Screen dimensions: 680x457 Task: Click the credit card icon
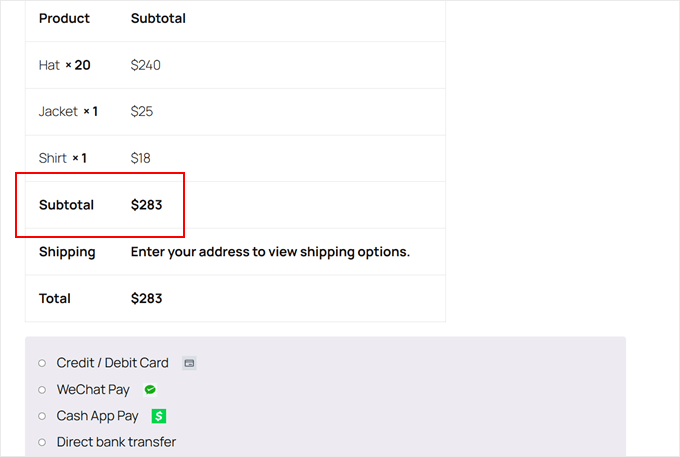click(189, 363)
